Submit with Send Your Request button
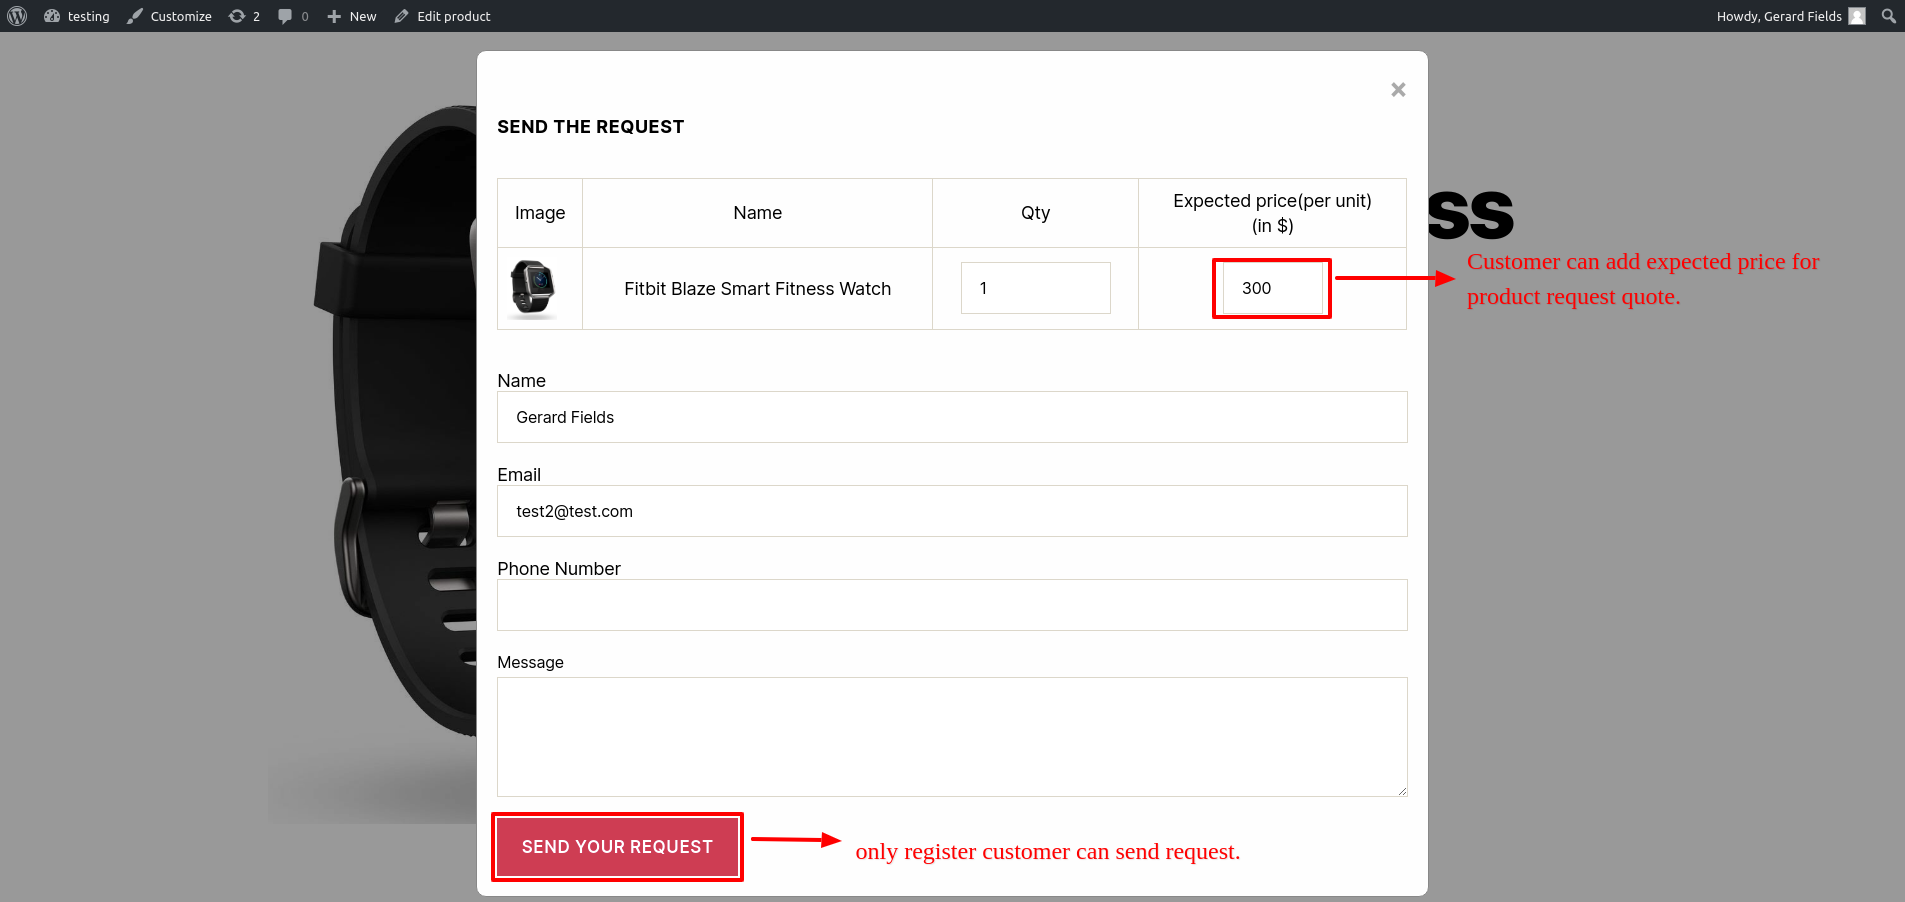The width and height of the screenshot is (1905, 902). tap(617, 847)
